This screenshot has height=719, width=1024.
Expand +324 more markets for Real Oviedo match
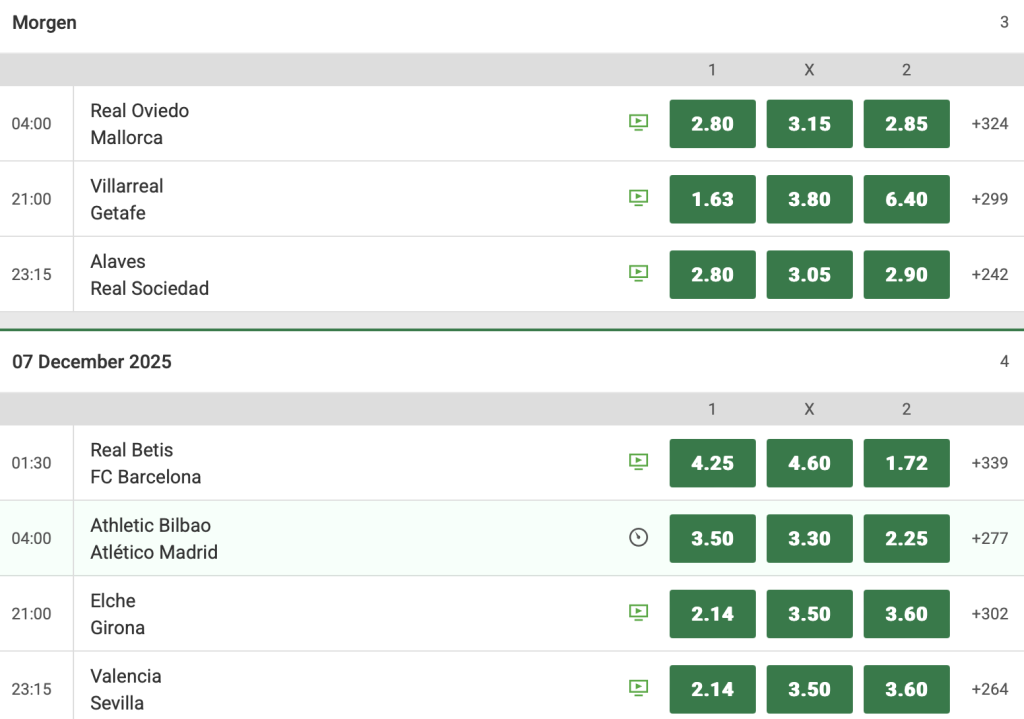990,124
